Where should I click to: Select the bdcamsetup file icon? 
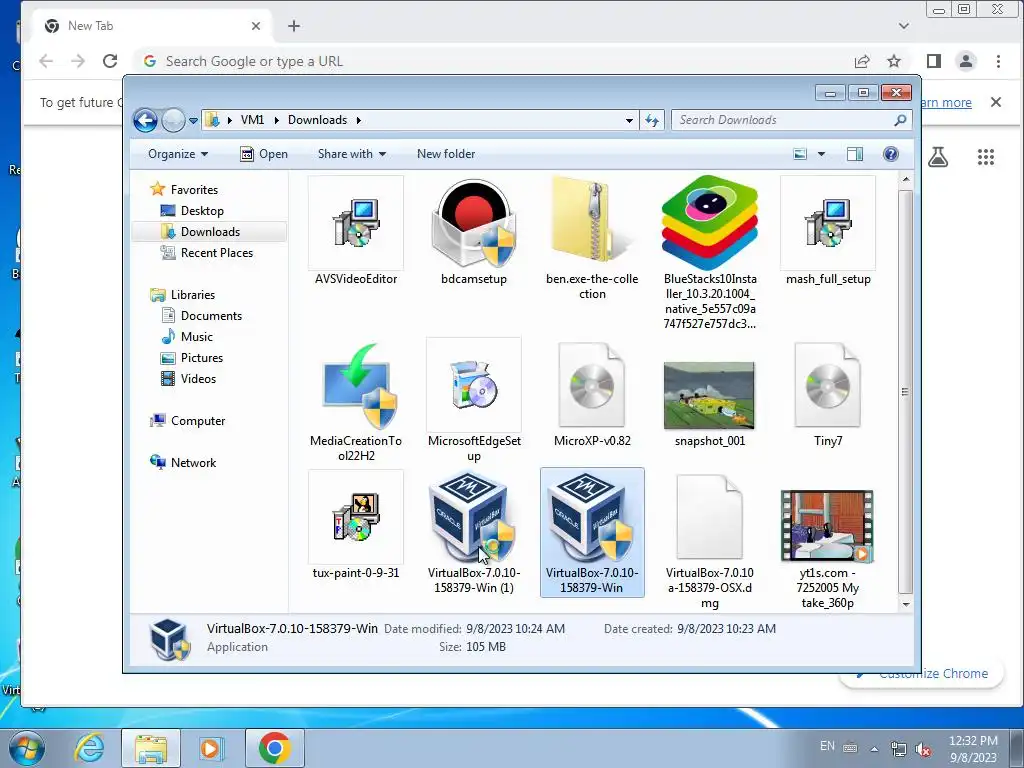point(473,232)
